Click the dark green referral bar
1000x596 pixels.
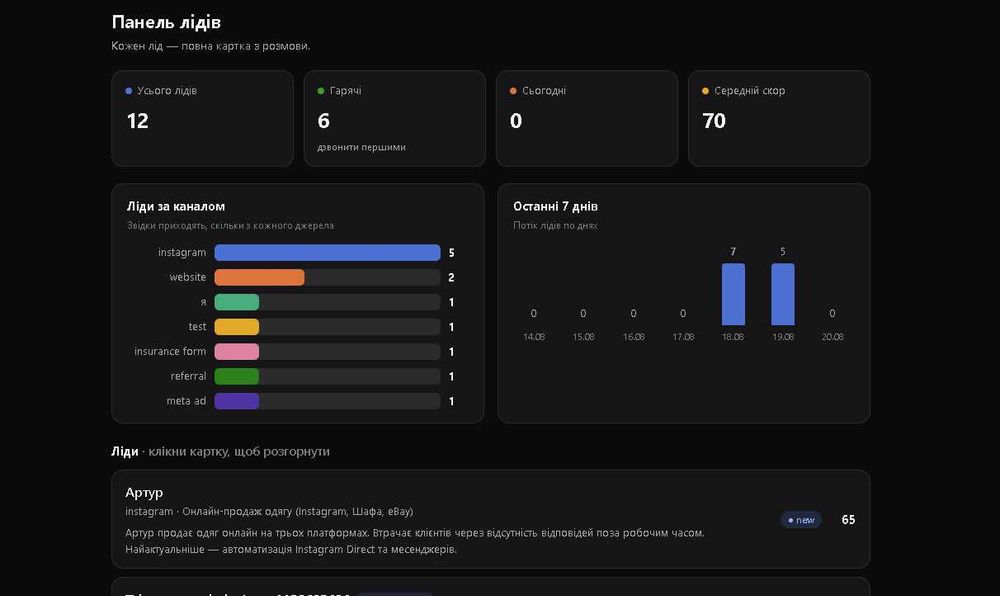coord(237,376)
